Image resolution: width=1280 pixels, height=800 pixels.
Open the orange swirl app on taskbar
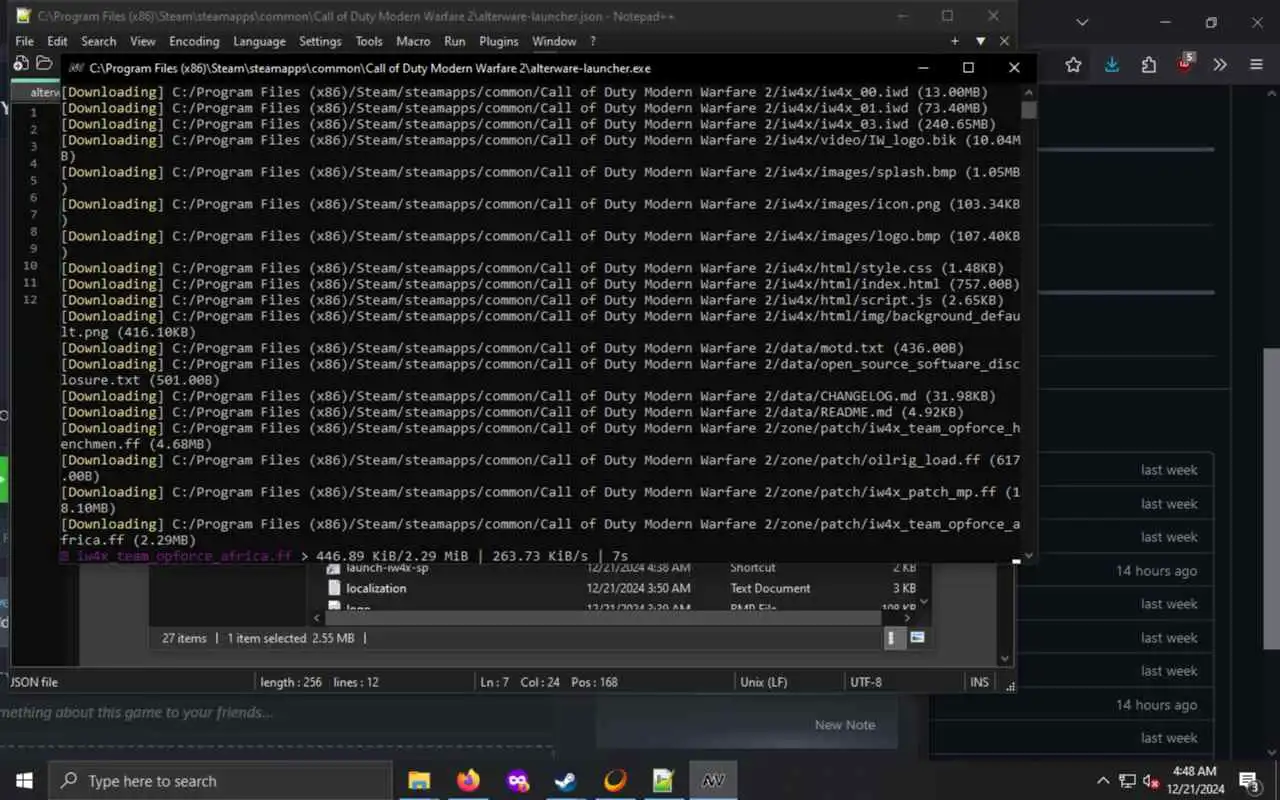[615, 781]
